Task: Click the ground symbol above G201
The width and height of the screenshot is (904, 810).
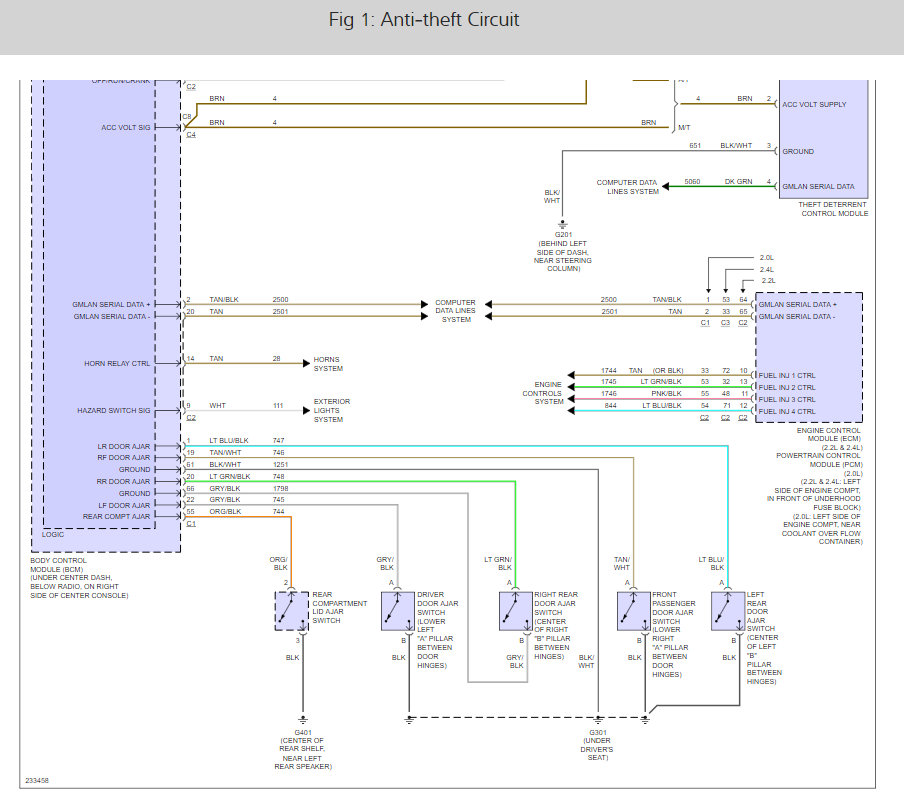Action: click(x=563, y=225)
